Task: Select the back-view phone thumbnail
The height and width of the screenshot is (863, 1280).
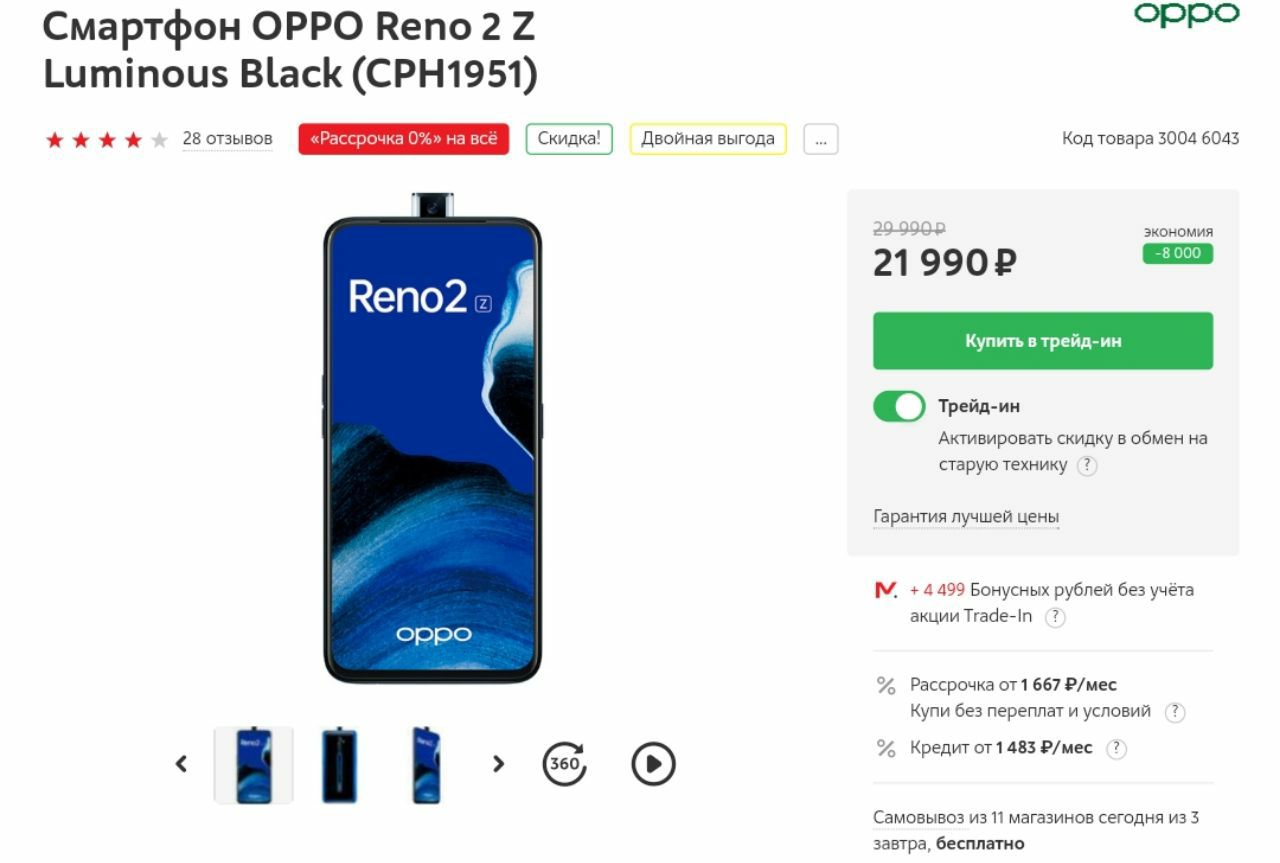Action: coord(340,765)
